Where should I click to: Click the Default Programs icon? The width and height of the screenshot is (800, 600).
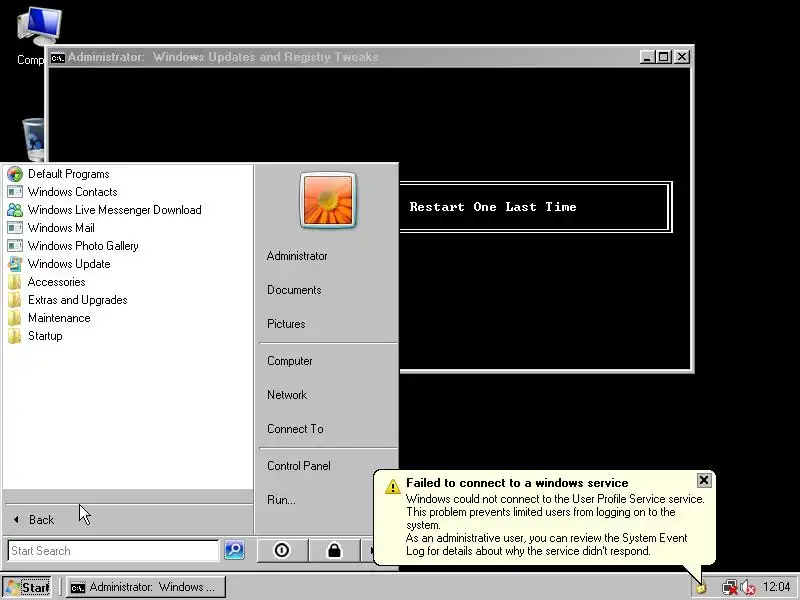pos(15,174)
